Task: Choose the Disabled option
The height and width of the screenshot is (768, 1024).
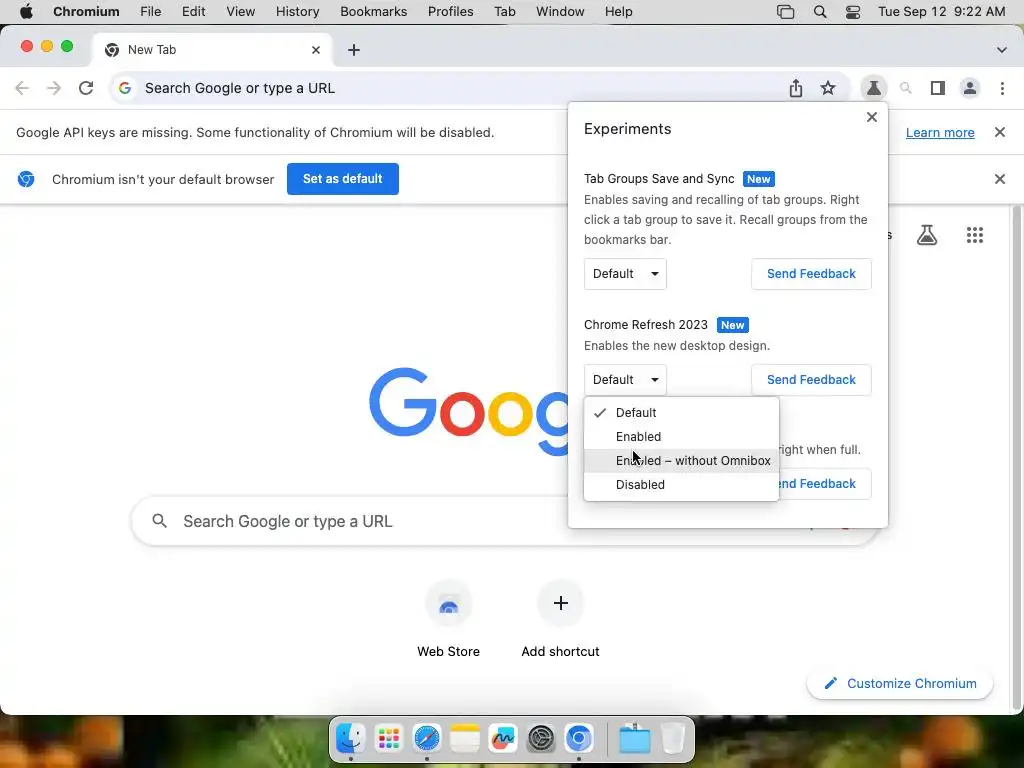Action: [x=681, y=485]
